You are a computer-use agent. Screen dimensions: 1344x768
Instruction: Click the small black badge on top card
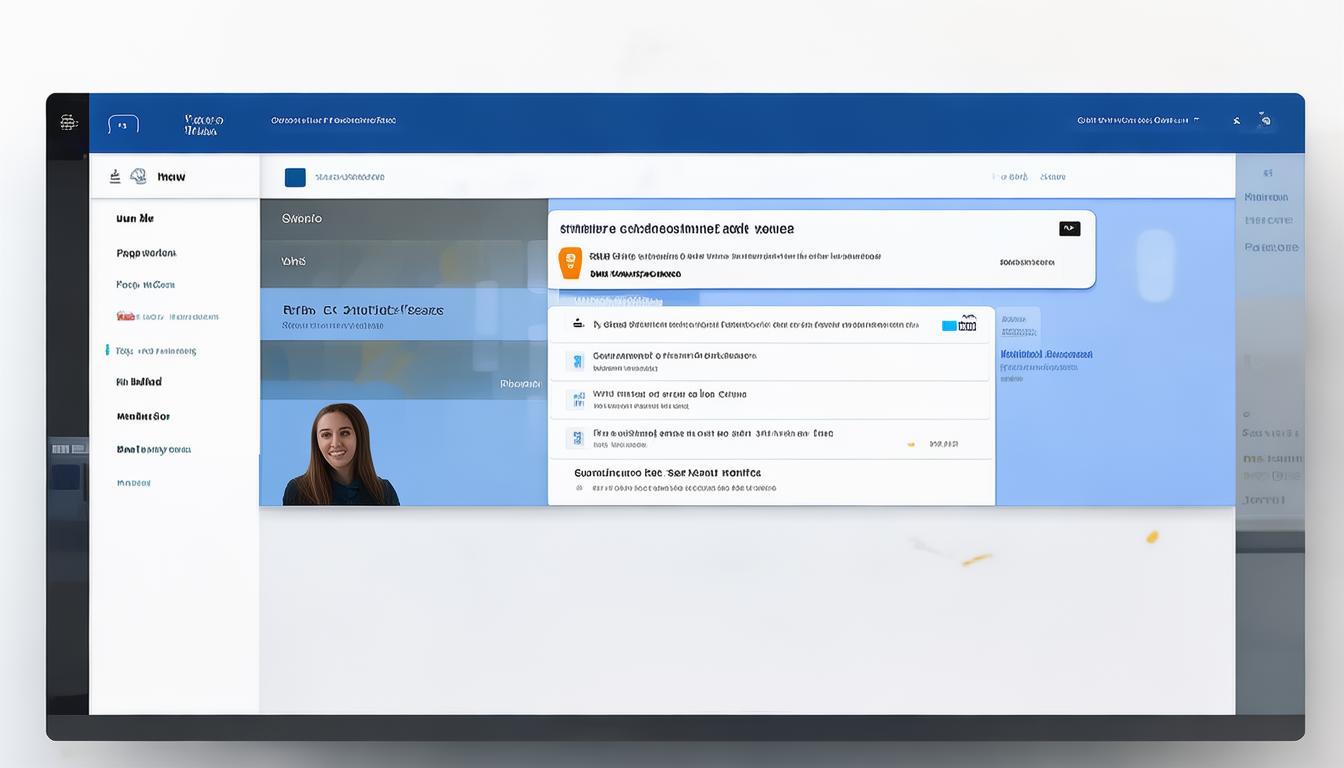[x=1069, y=229]
